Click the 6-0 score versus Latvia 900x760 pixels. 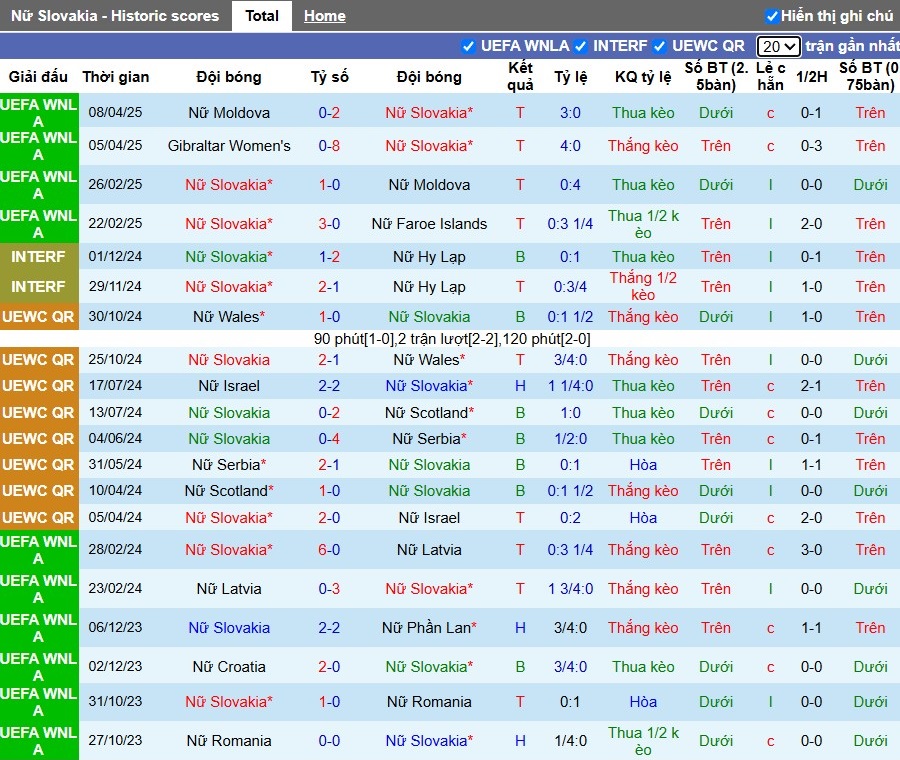tap(329, 550)
